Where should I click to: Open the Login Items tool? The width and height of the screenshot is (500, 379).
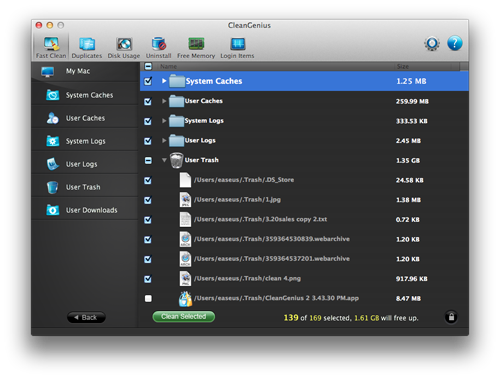click(x=237, y=47)
